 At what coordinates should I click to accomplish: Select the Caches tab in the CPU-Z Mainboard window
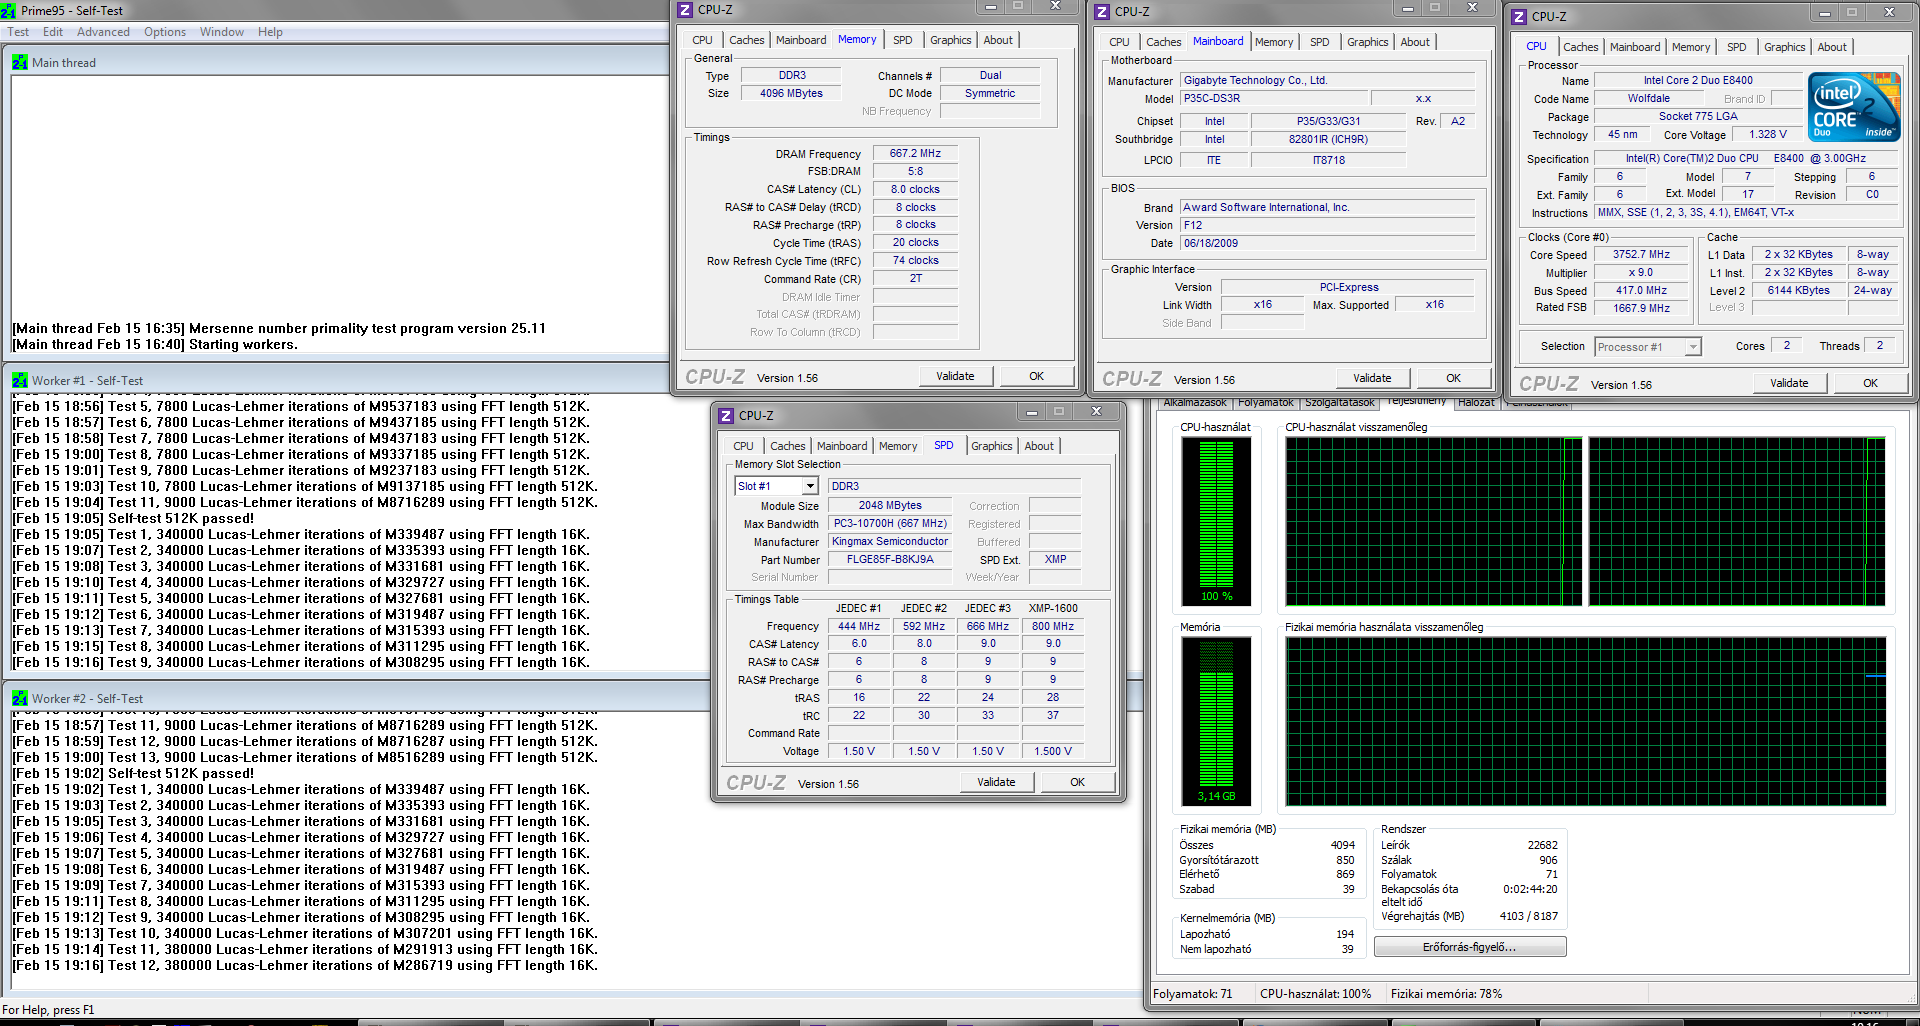[x=1163, y=42]
